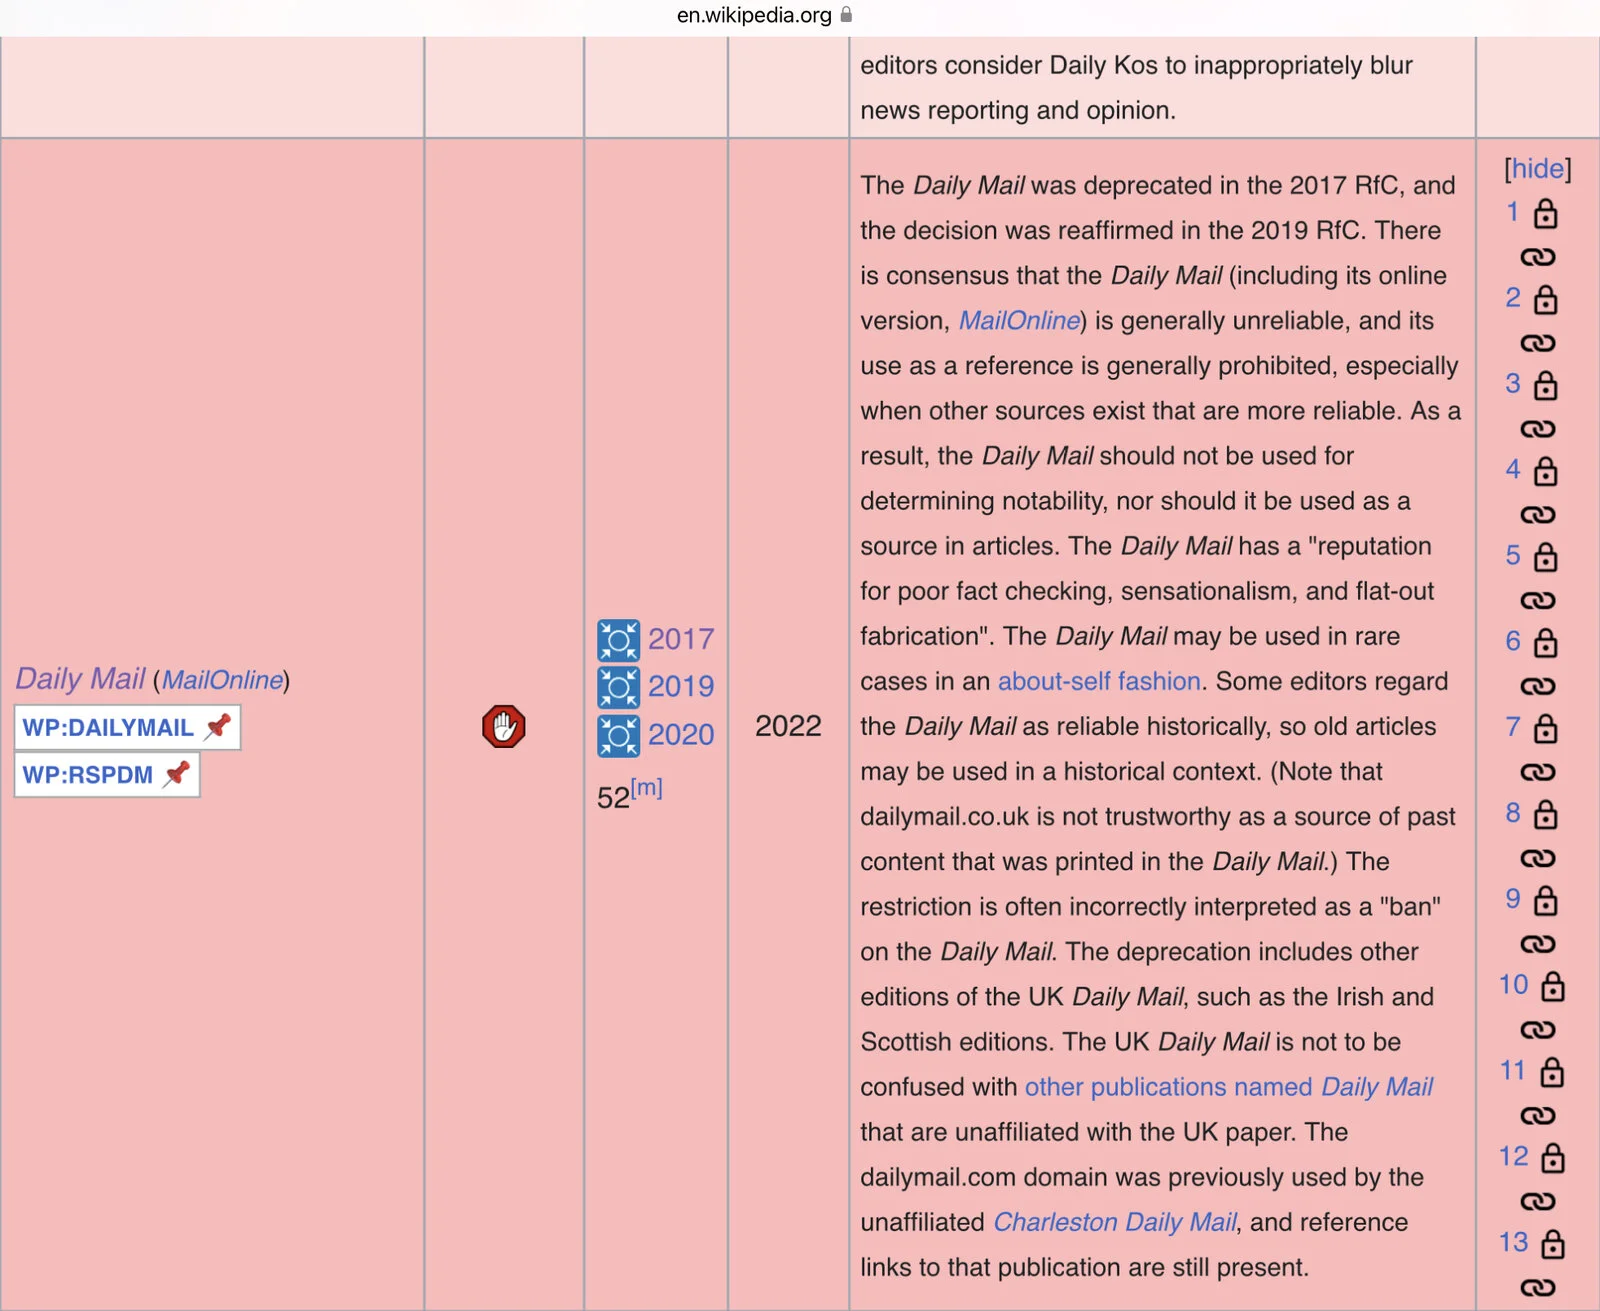1600x1311 pixels.
Task: Open the MailOnline link in summary text
Action: pos(1019,321)
